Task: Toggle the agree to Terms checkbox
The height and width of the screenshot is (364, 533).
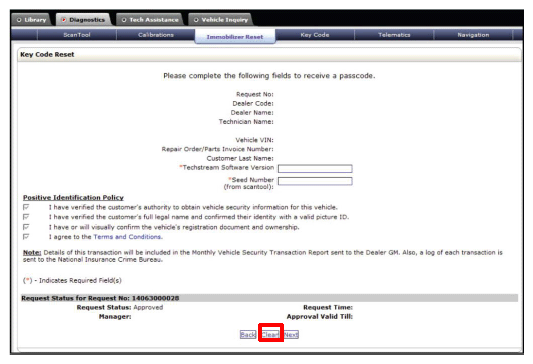Action: (x=26, y=237)
